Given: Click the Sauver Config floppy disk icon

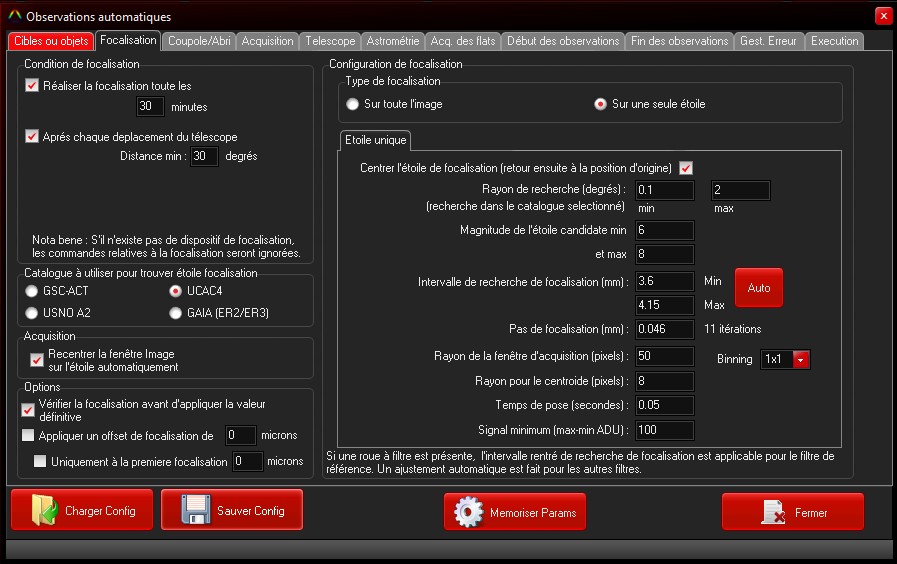Looking at the screenshot, I should [196, 509].
